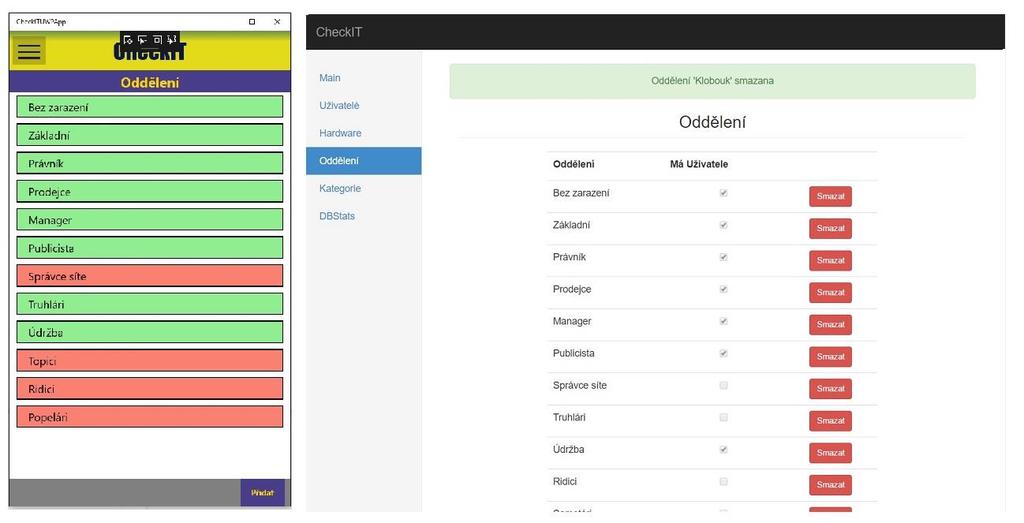Screen dimensions: 1024x523
Task: Click the select-element cursor icon in debug toolbar
Action: [142, 40]
